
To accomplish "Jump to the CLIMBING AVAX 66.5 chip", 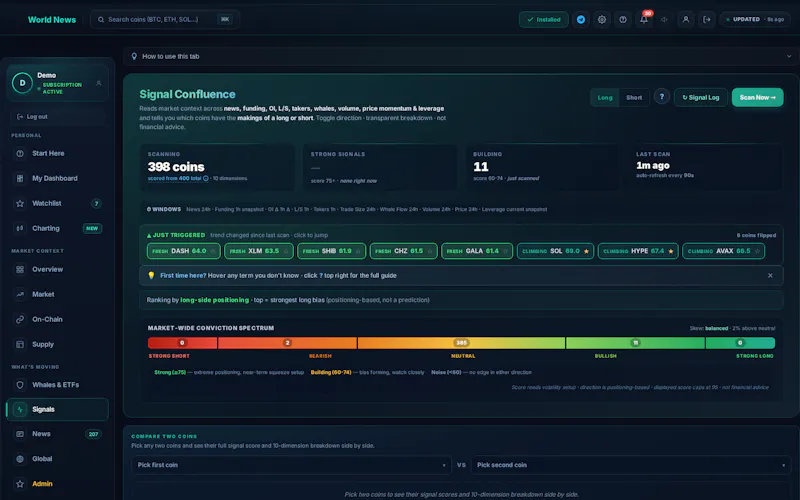I will point(723,251).
